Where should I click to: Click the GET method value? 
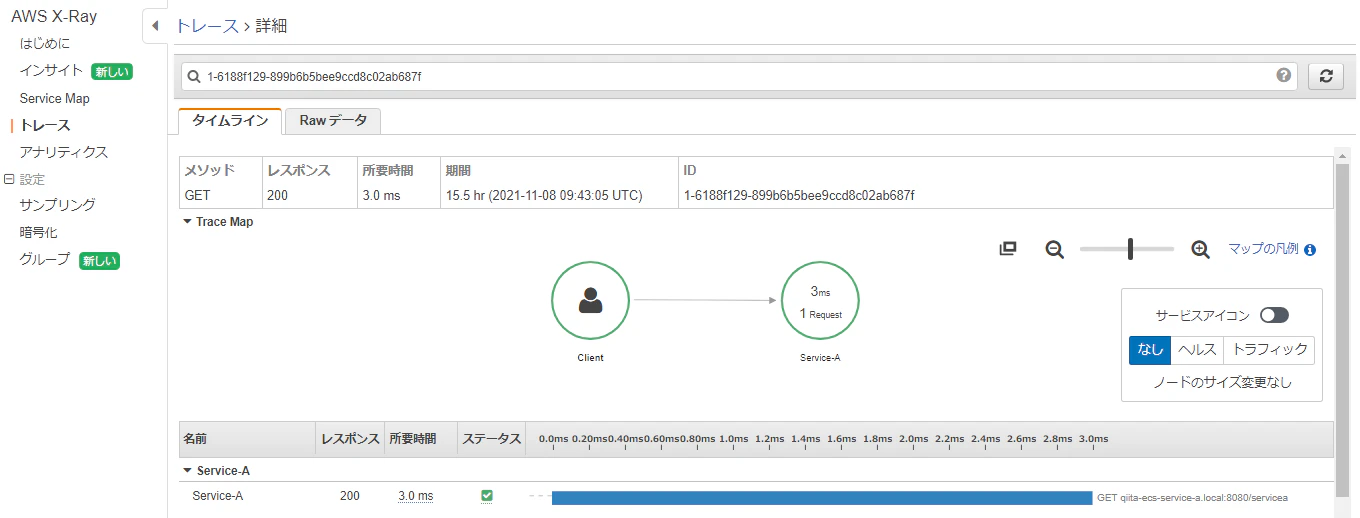[197, 195]
